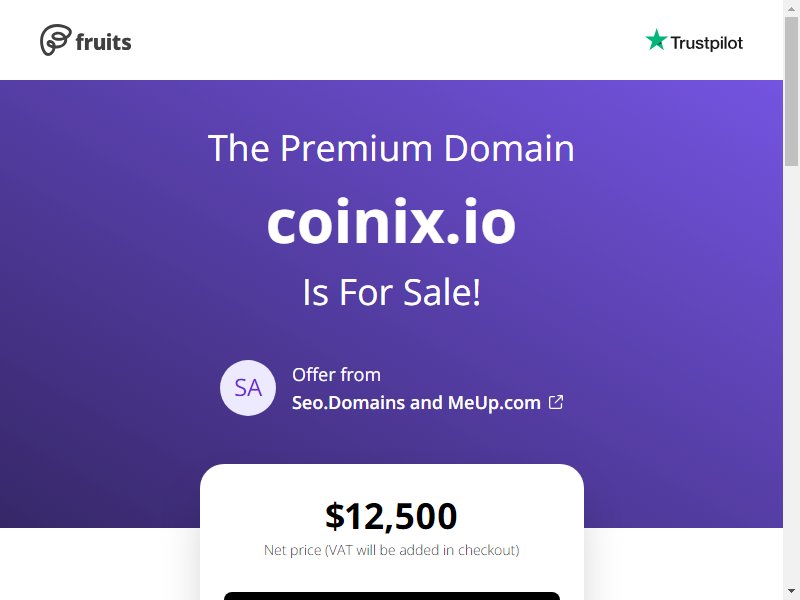This screenshot has height=600, width=800.
Task: Click the "Offer from" label
Action: (x=336, y=374)
